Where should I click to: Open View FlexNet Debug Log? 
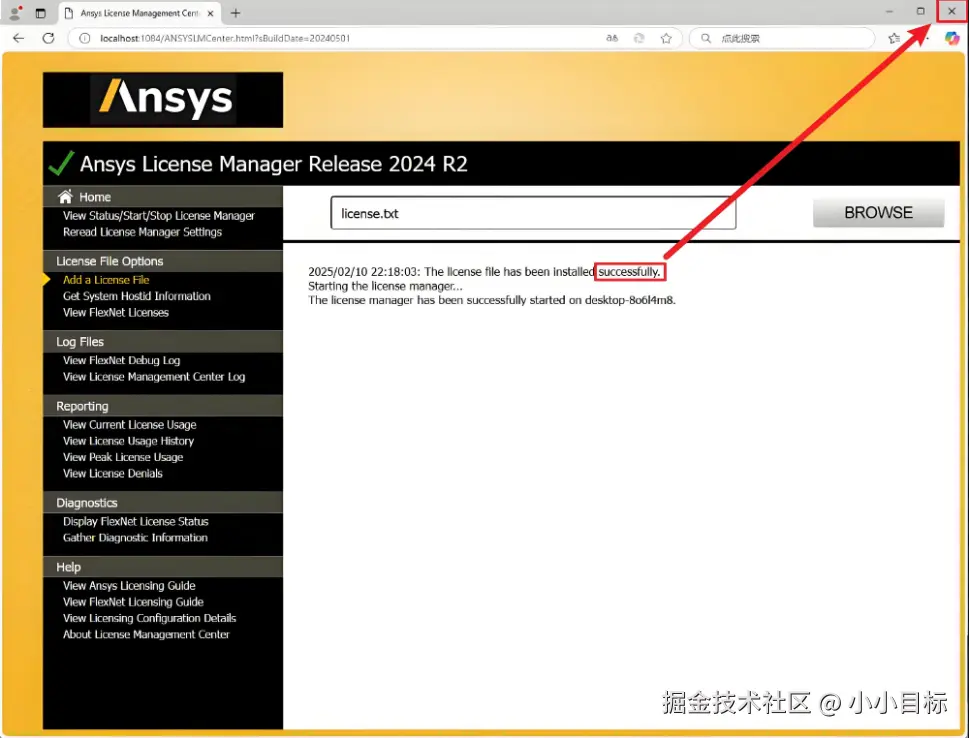pos(121,360)
